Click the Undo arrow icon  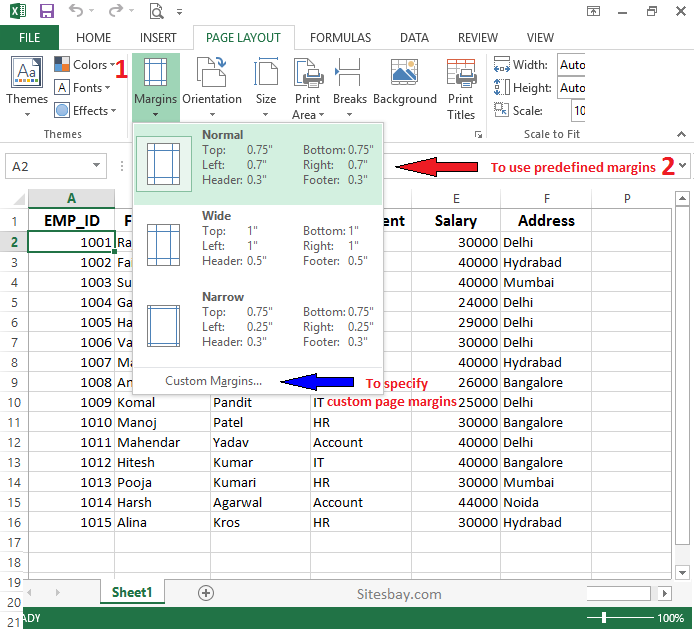(x=76, y=10)
